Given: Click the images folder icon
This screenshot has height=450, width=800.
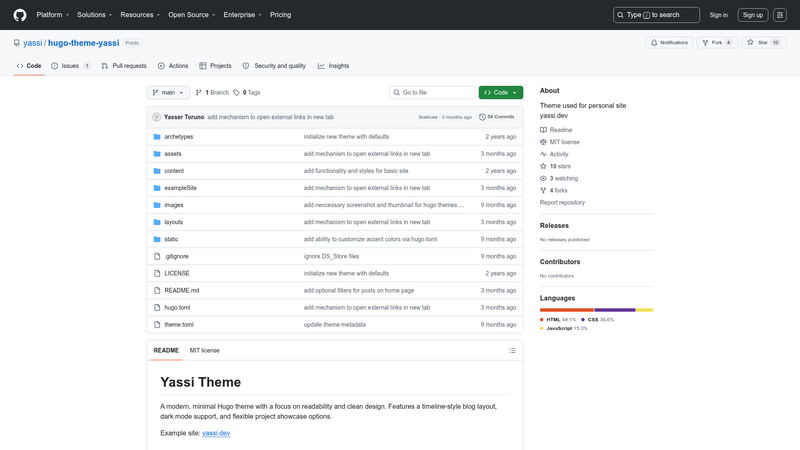Looking at the screenshot, I should click(157, 205).
